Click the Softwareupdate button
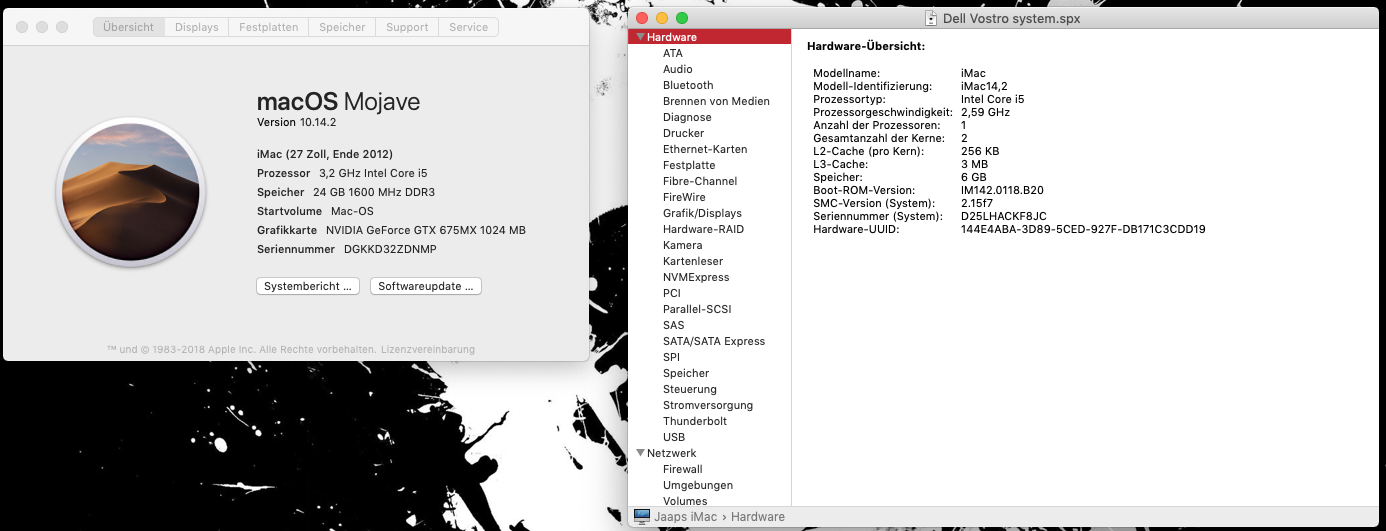Viewport: 1386px width, 531px height. (426, 286)
